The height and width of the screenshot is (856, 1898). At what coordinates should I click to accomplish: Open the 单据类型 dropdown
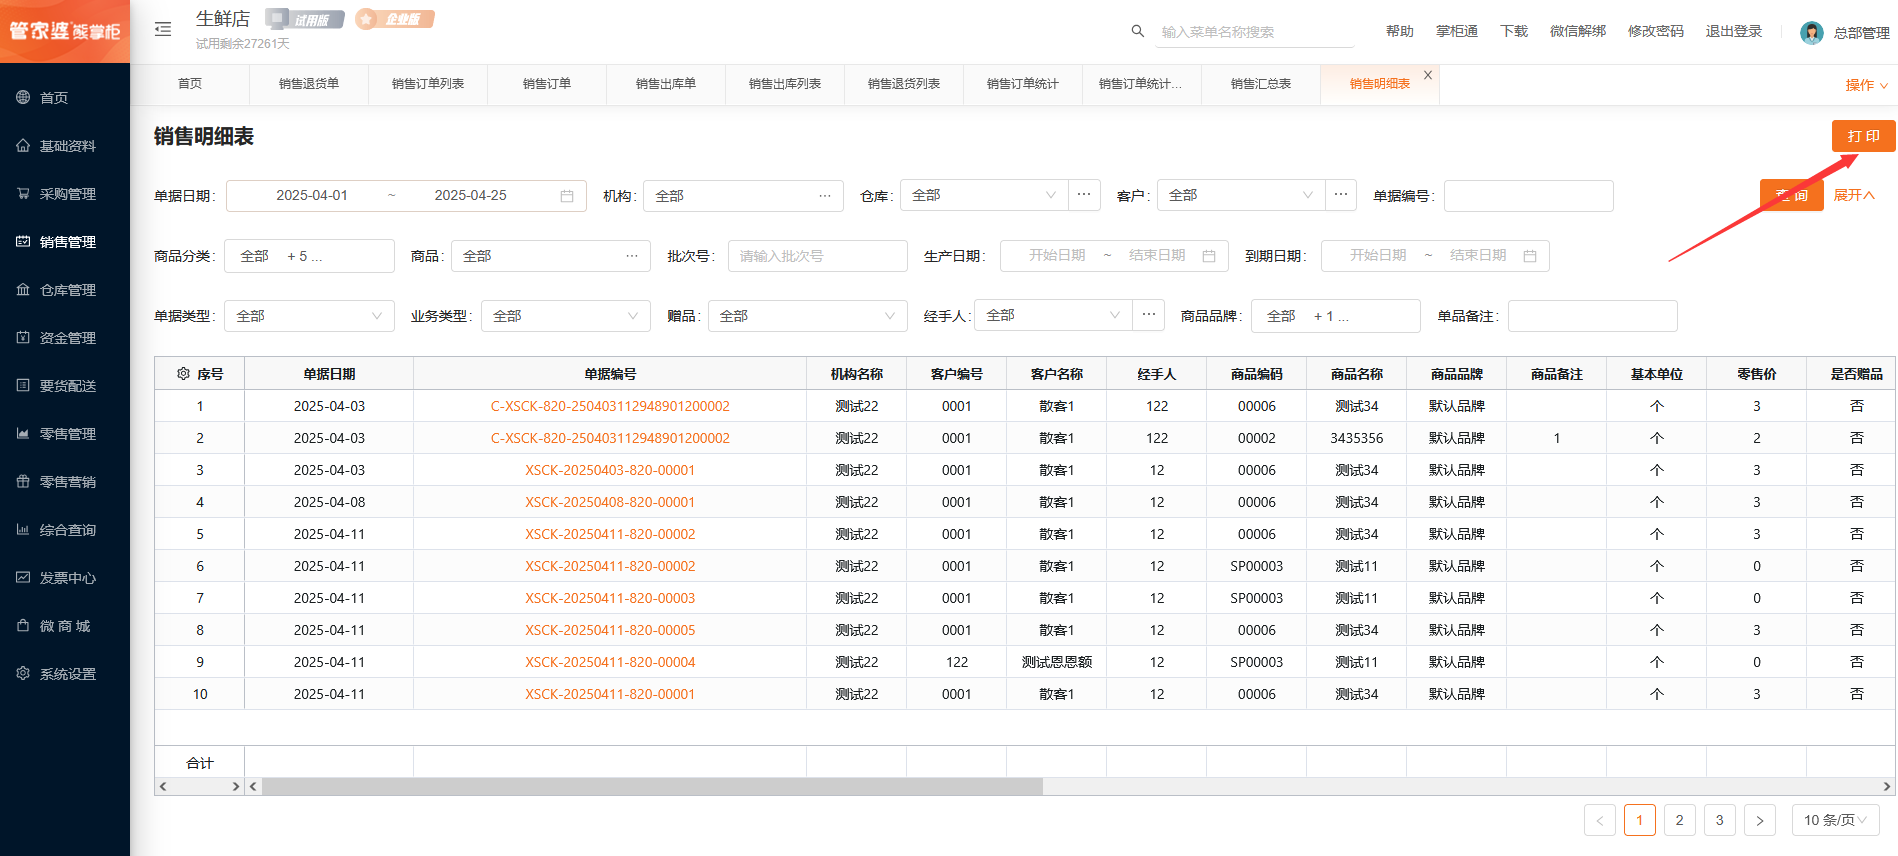pos(309,316)
